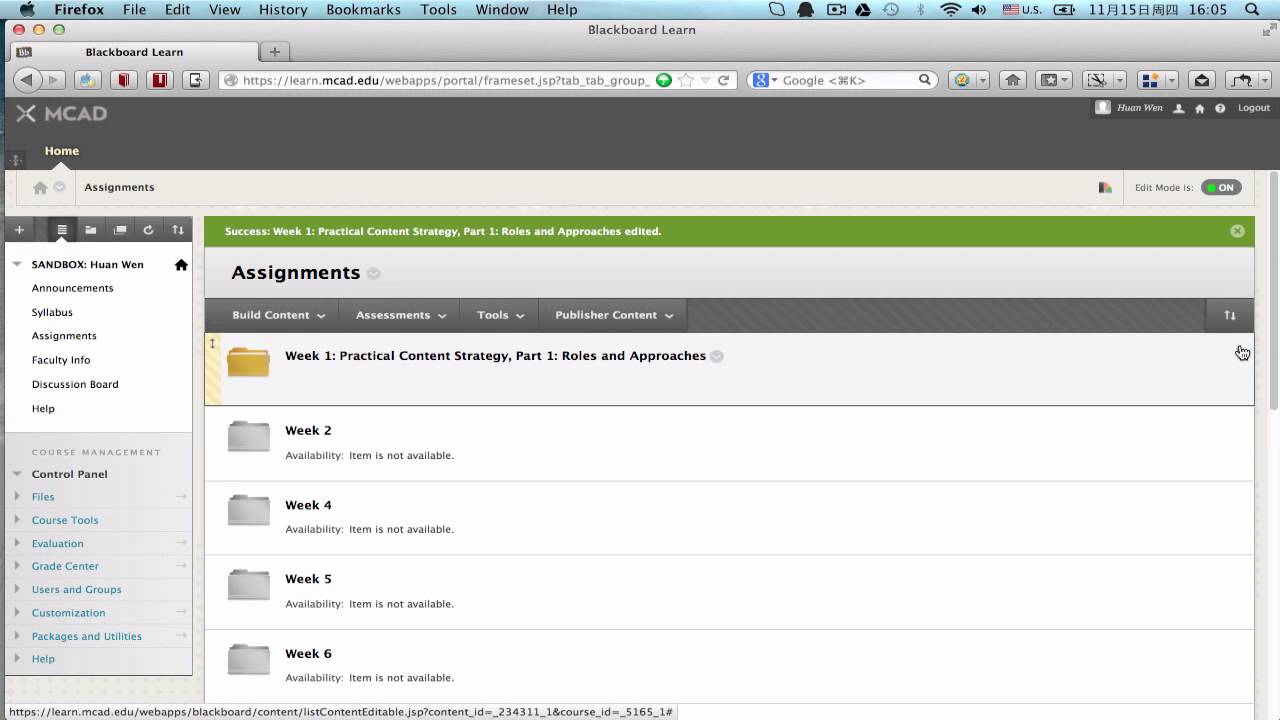The image size is (1280, 720).
Task: Reload the page in the address bar
Action: pos(724,80)
